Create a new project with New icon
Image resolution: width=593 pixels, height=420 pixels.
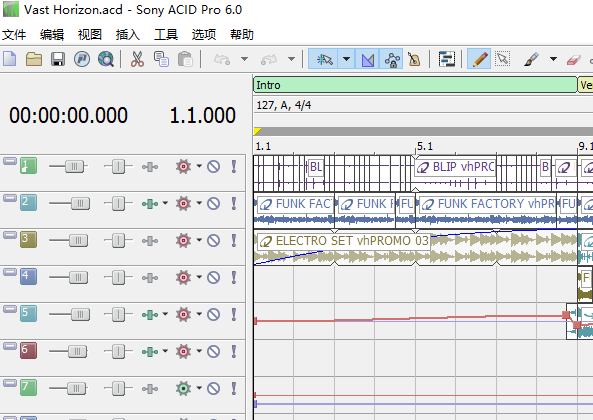coord(10,59)
